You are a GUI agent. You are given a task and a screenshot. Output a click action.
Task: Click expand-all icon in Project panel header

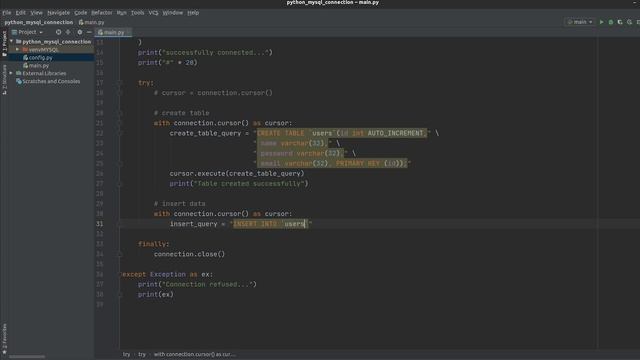click(x=68, y=32)
